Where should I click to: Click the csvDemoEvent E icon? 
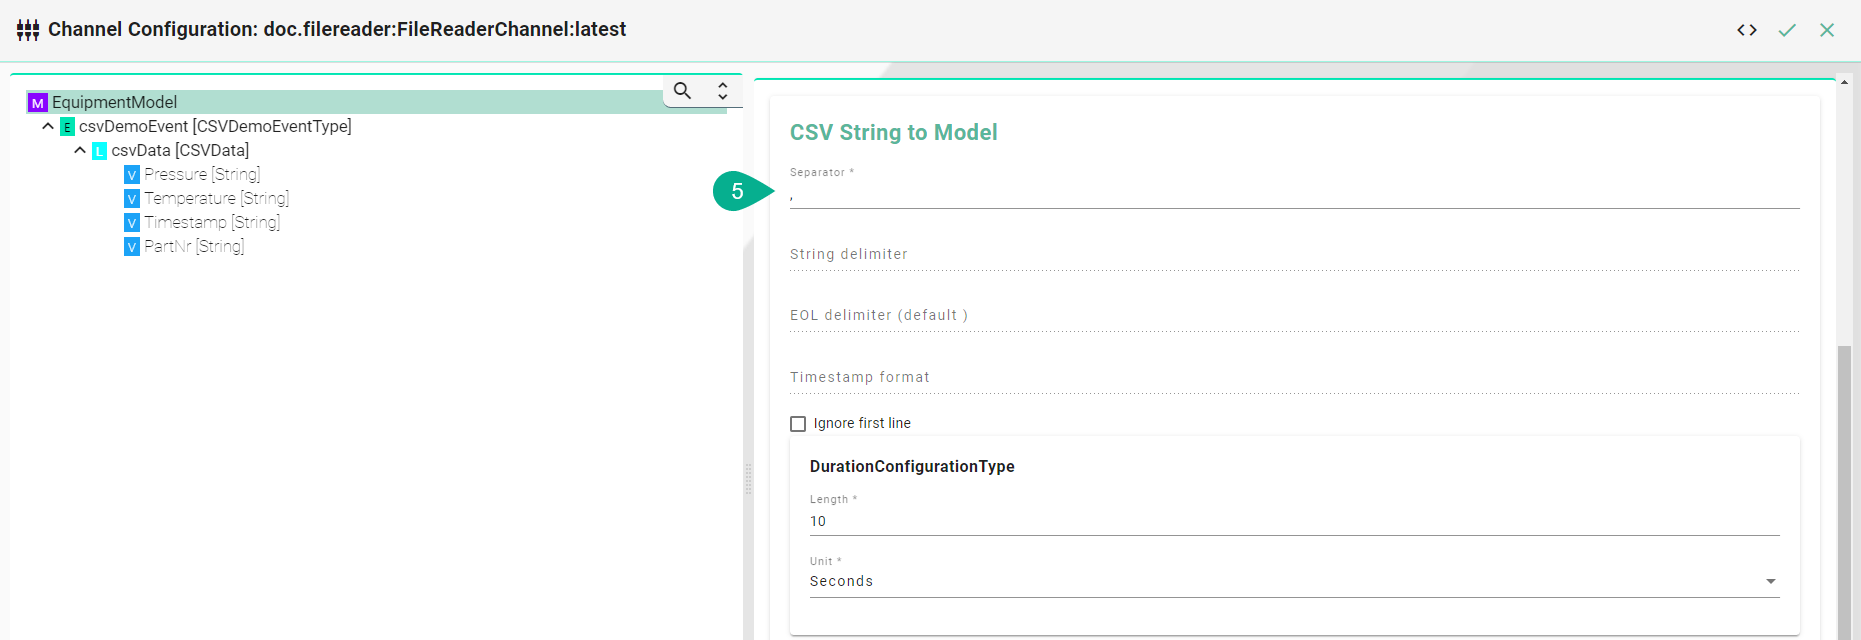(67, 127)
